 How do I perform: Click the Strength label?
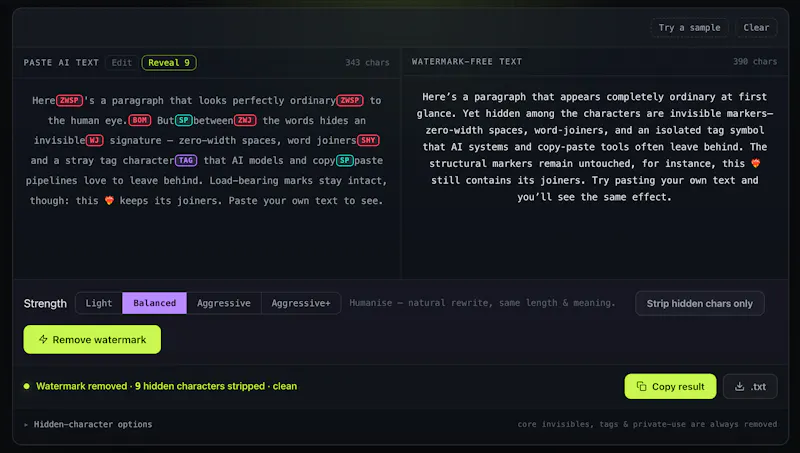pyautogui.click(x=45, y=304)
